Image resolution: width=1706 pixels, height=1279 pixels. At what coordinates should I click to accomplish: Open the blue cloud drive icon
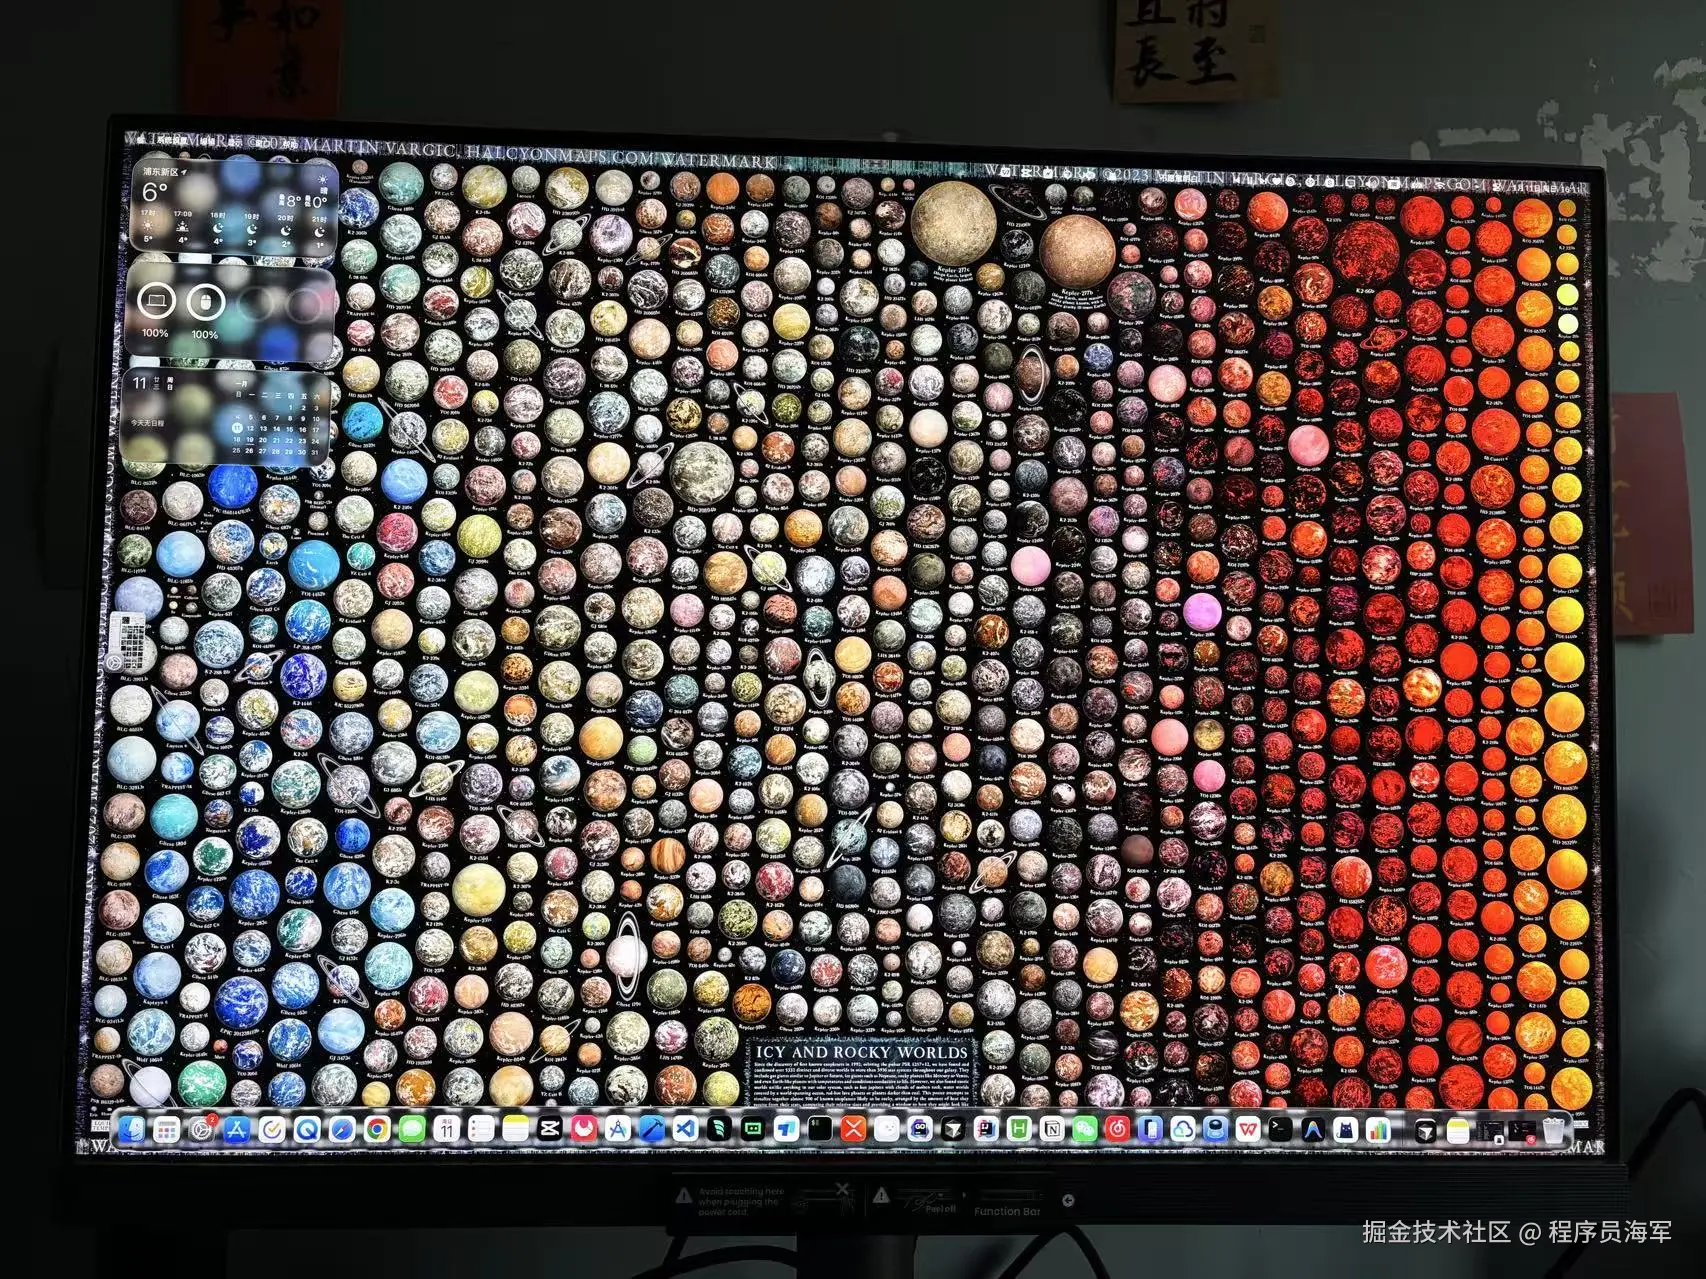[1183, 1129]
